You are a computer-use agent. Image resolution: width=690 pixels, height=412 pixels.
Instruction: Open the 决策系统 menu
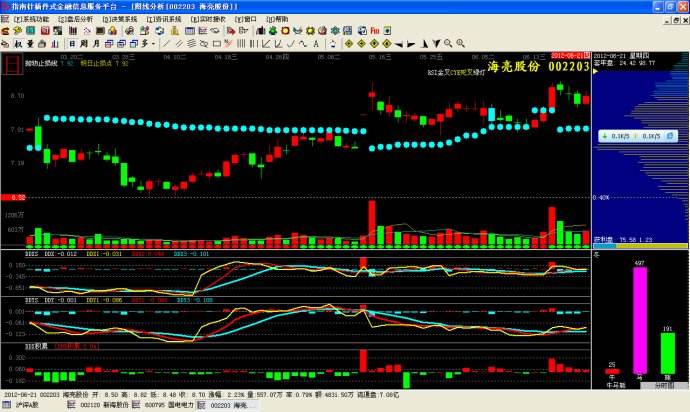[120, 19]
